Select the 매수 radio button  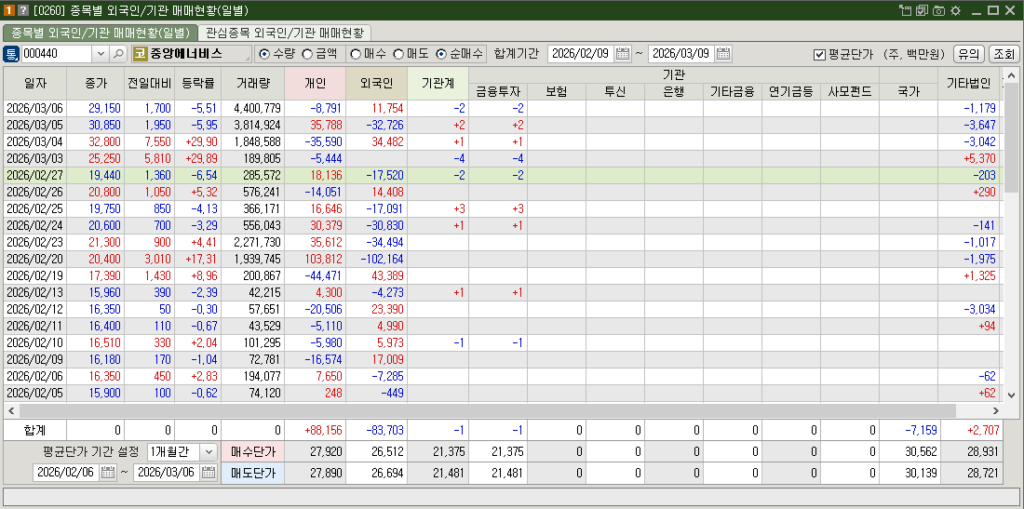(x=355, y=53)
